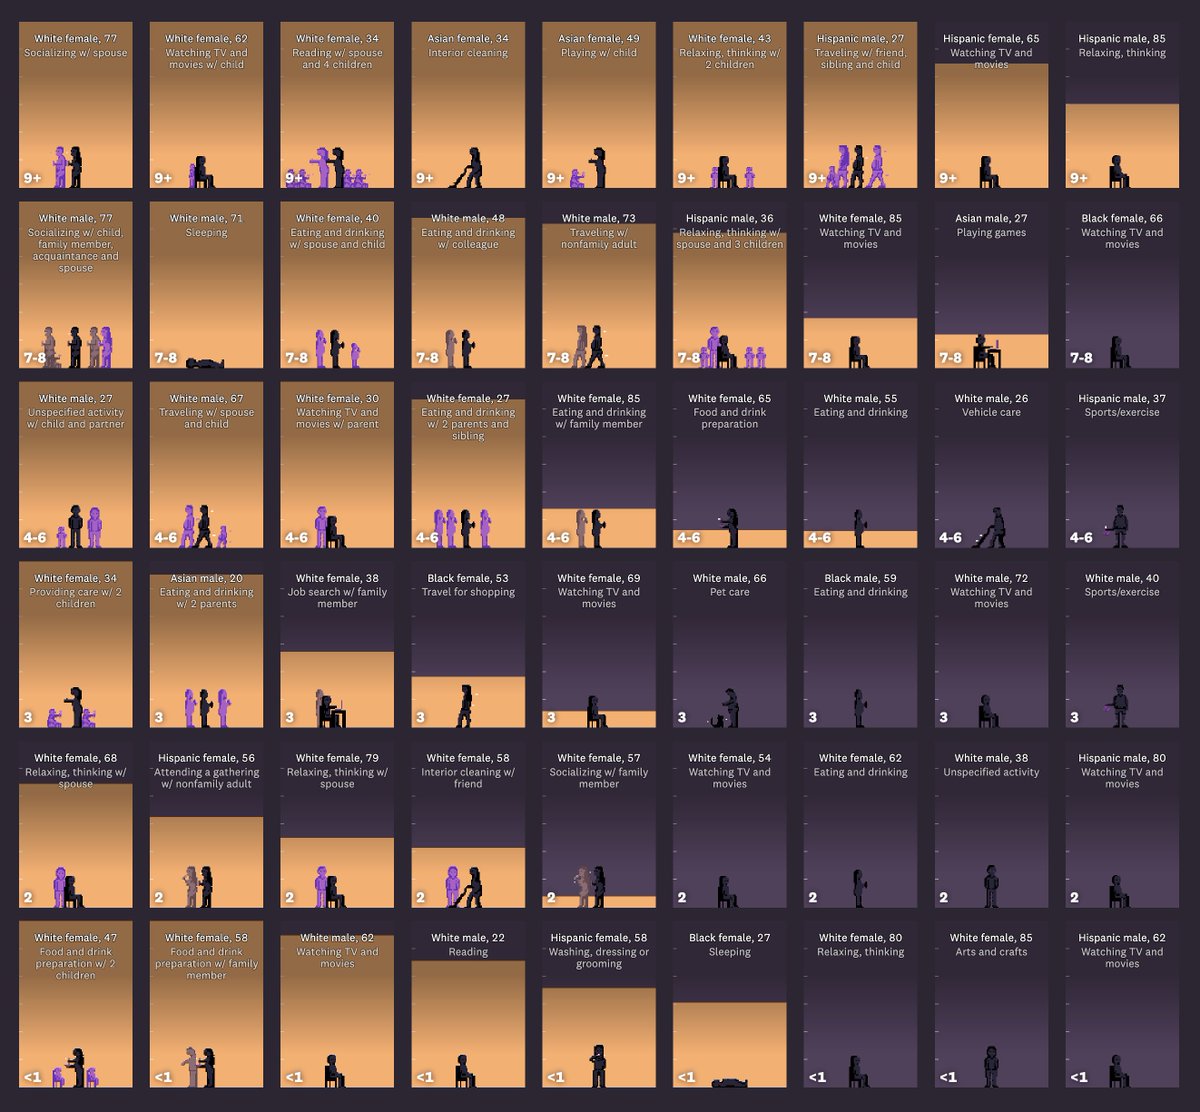Click the "Black male, 59" title text
Viewport: 1200px width, 1112px height.
click(860, 578)
